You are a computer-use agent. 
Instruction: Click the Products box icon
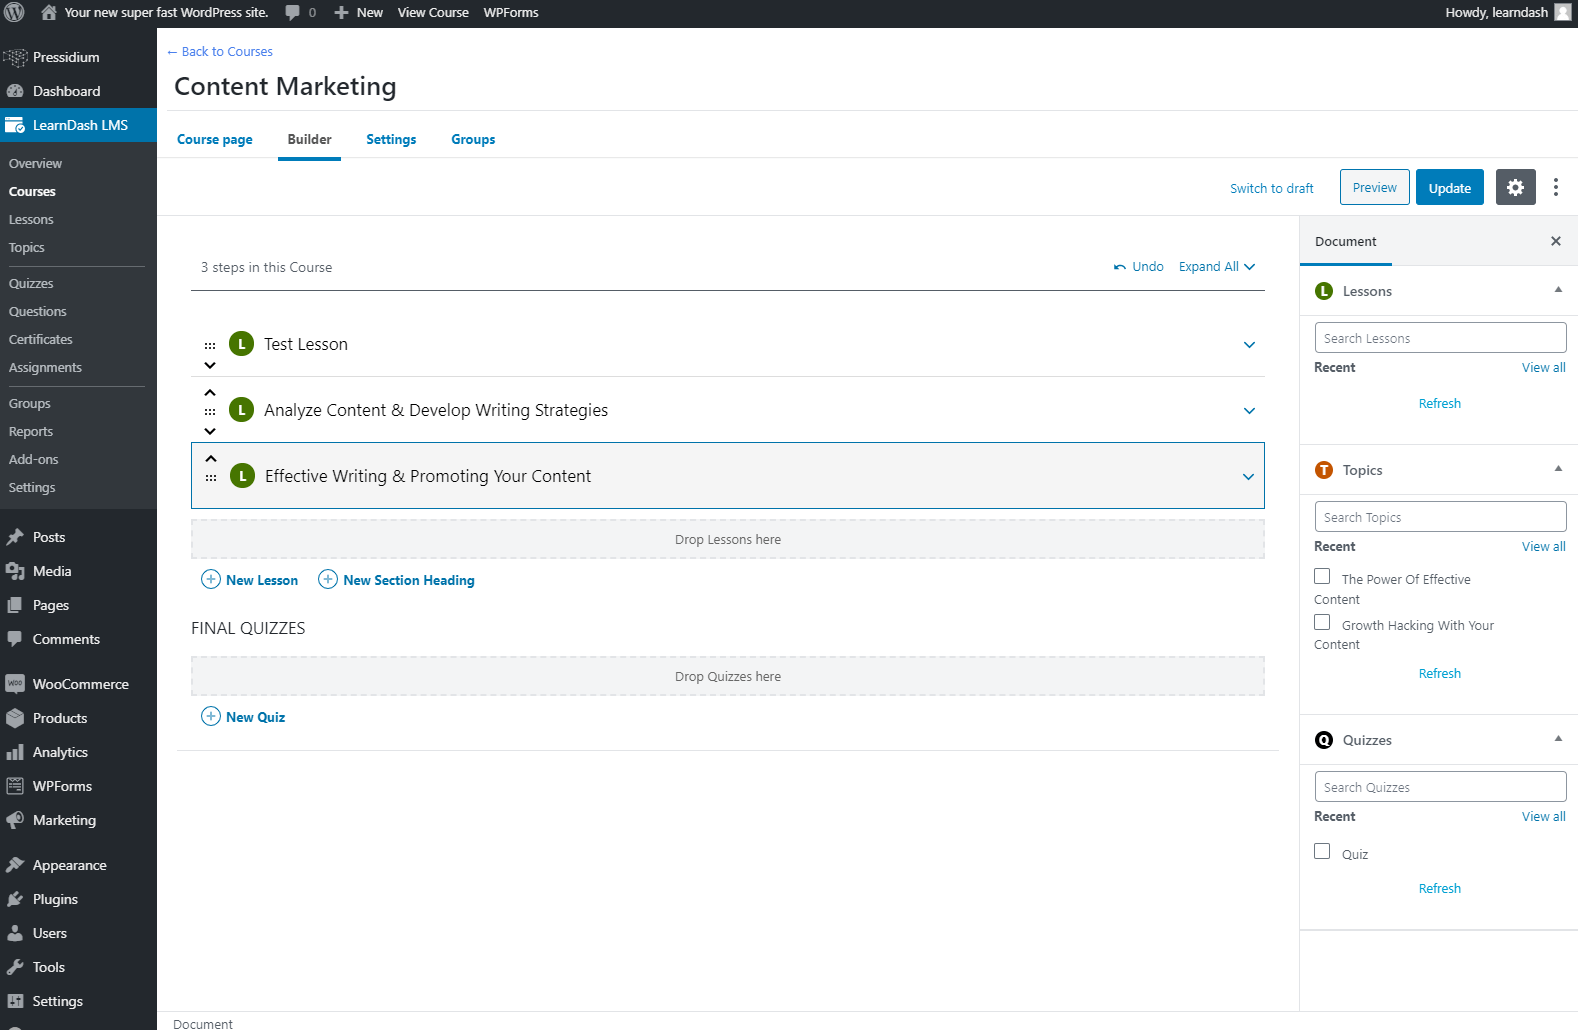point(15,718)
